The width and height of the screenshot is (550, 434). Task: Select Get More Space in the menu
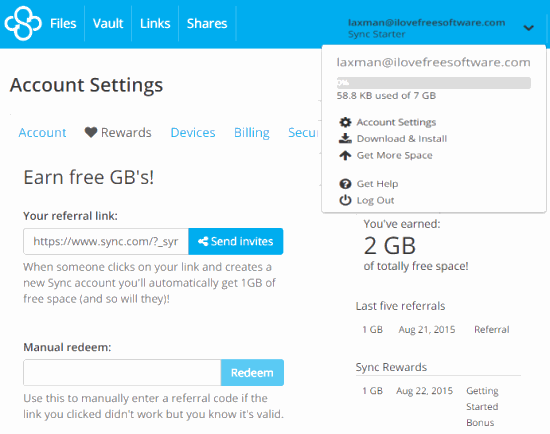(x=395, y=155)
